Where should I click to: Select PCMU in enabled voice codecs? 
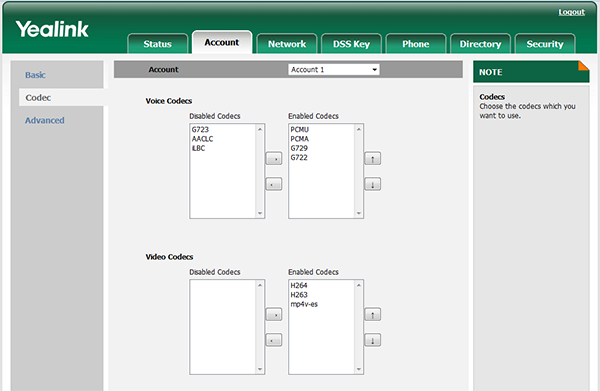[321, 129]
